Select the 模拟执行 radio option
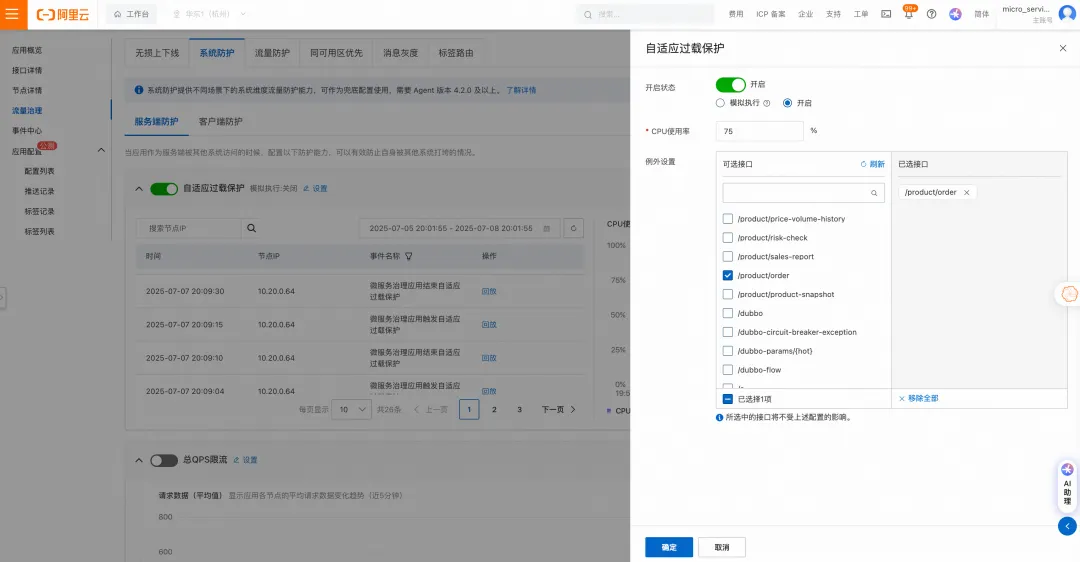Viewport: 1080px width, 562px height. coord(720,103)
